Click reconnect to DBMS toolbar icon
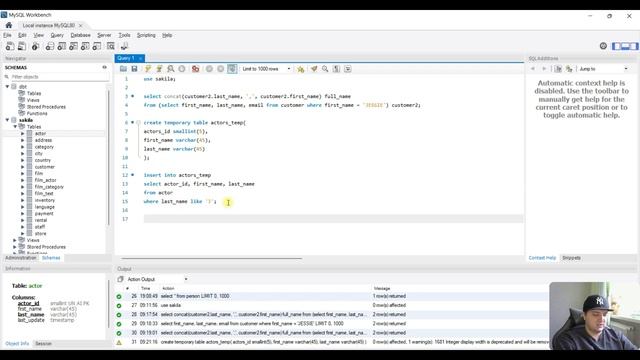The height and width of the screenshot is (360, 640). point(124,47)
